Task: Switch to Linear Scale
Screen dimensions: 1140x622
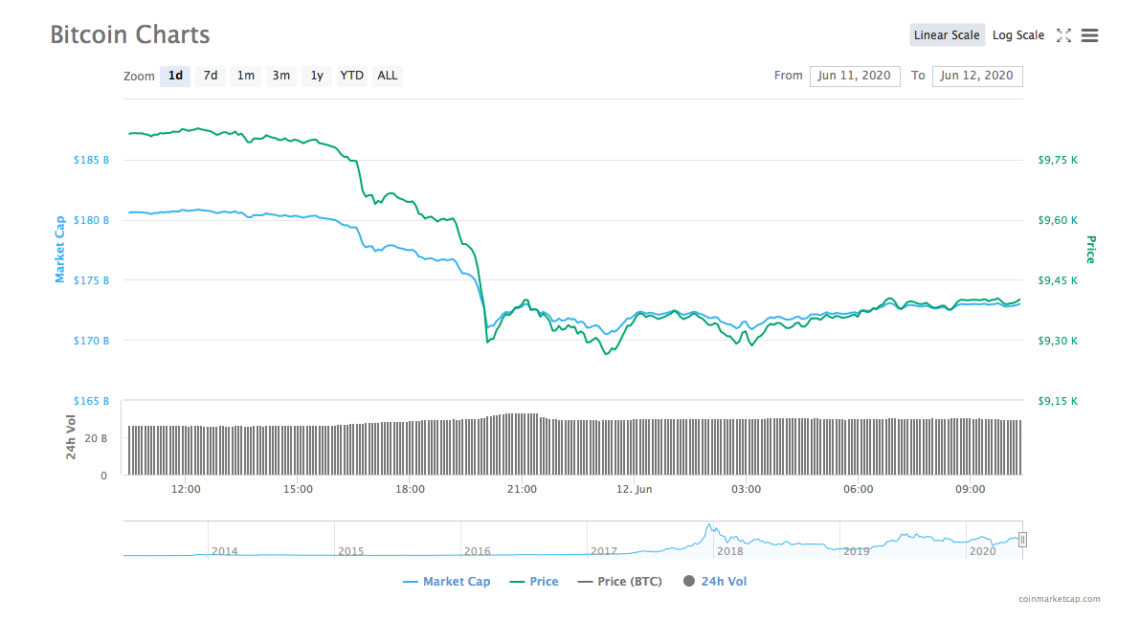Action: click(x=946, y=34)
